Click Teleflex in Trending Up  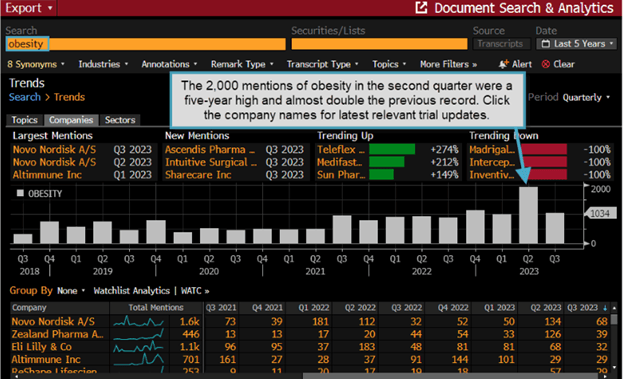pos(341,150)
